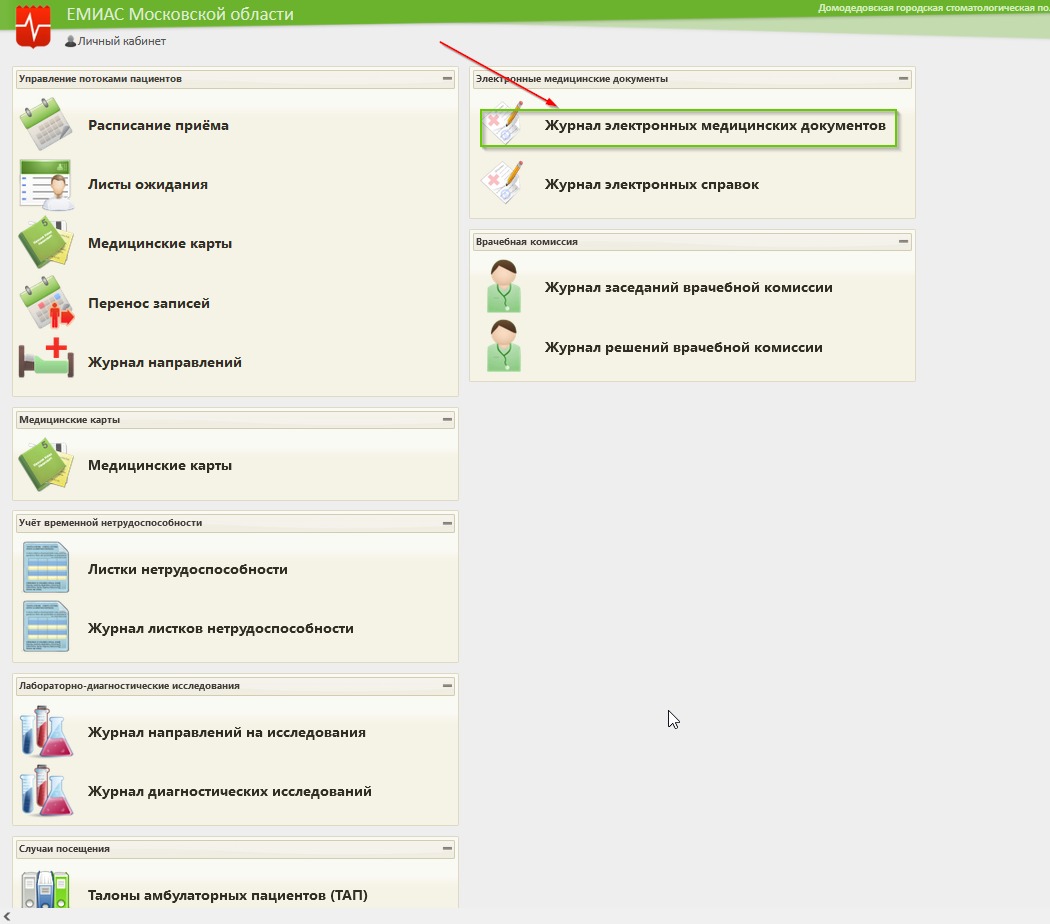This screenshot has width=1050, height=924.
Task: Click Медицинские карты icon in Медицинские карты panel
Action: coord(46,465)
